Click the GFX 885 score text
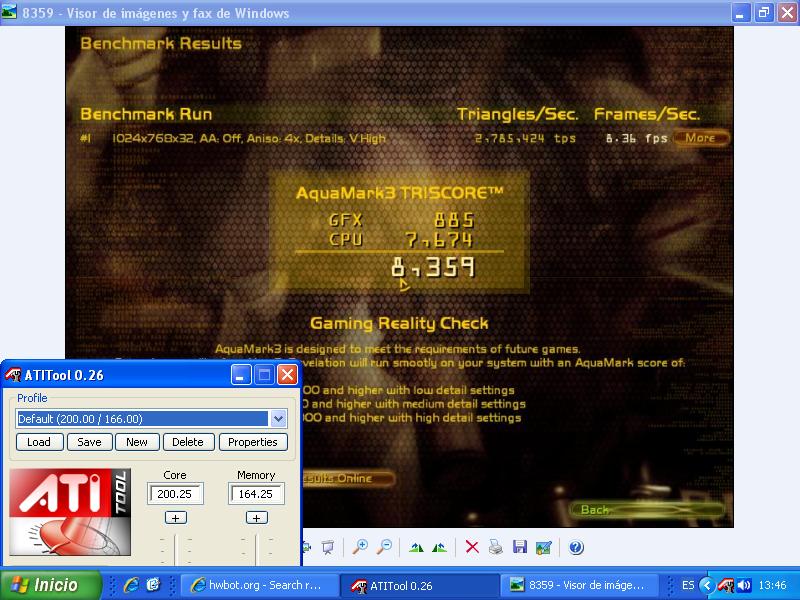The width and height of the screenshot is (800, 600). (402, 220)
